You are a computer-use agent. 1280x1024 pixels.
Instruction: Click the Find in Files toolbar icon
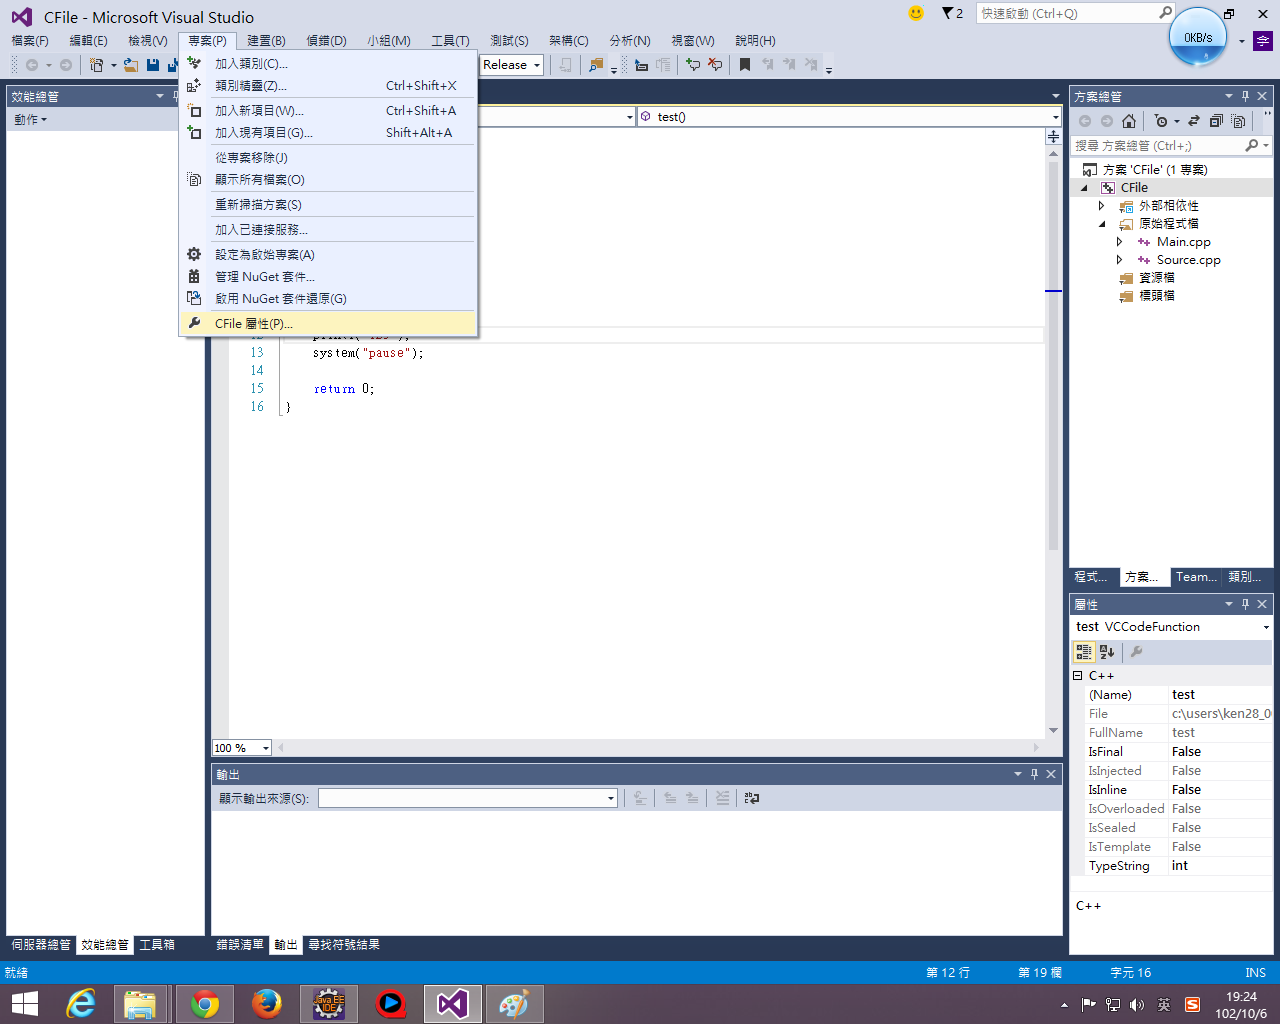click(596, 64)
